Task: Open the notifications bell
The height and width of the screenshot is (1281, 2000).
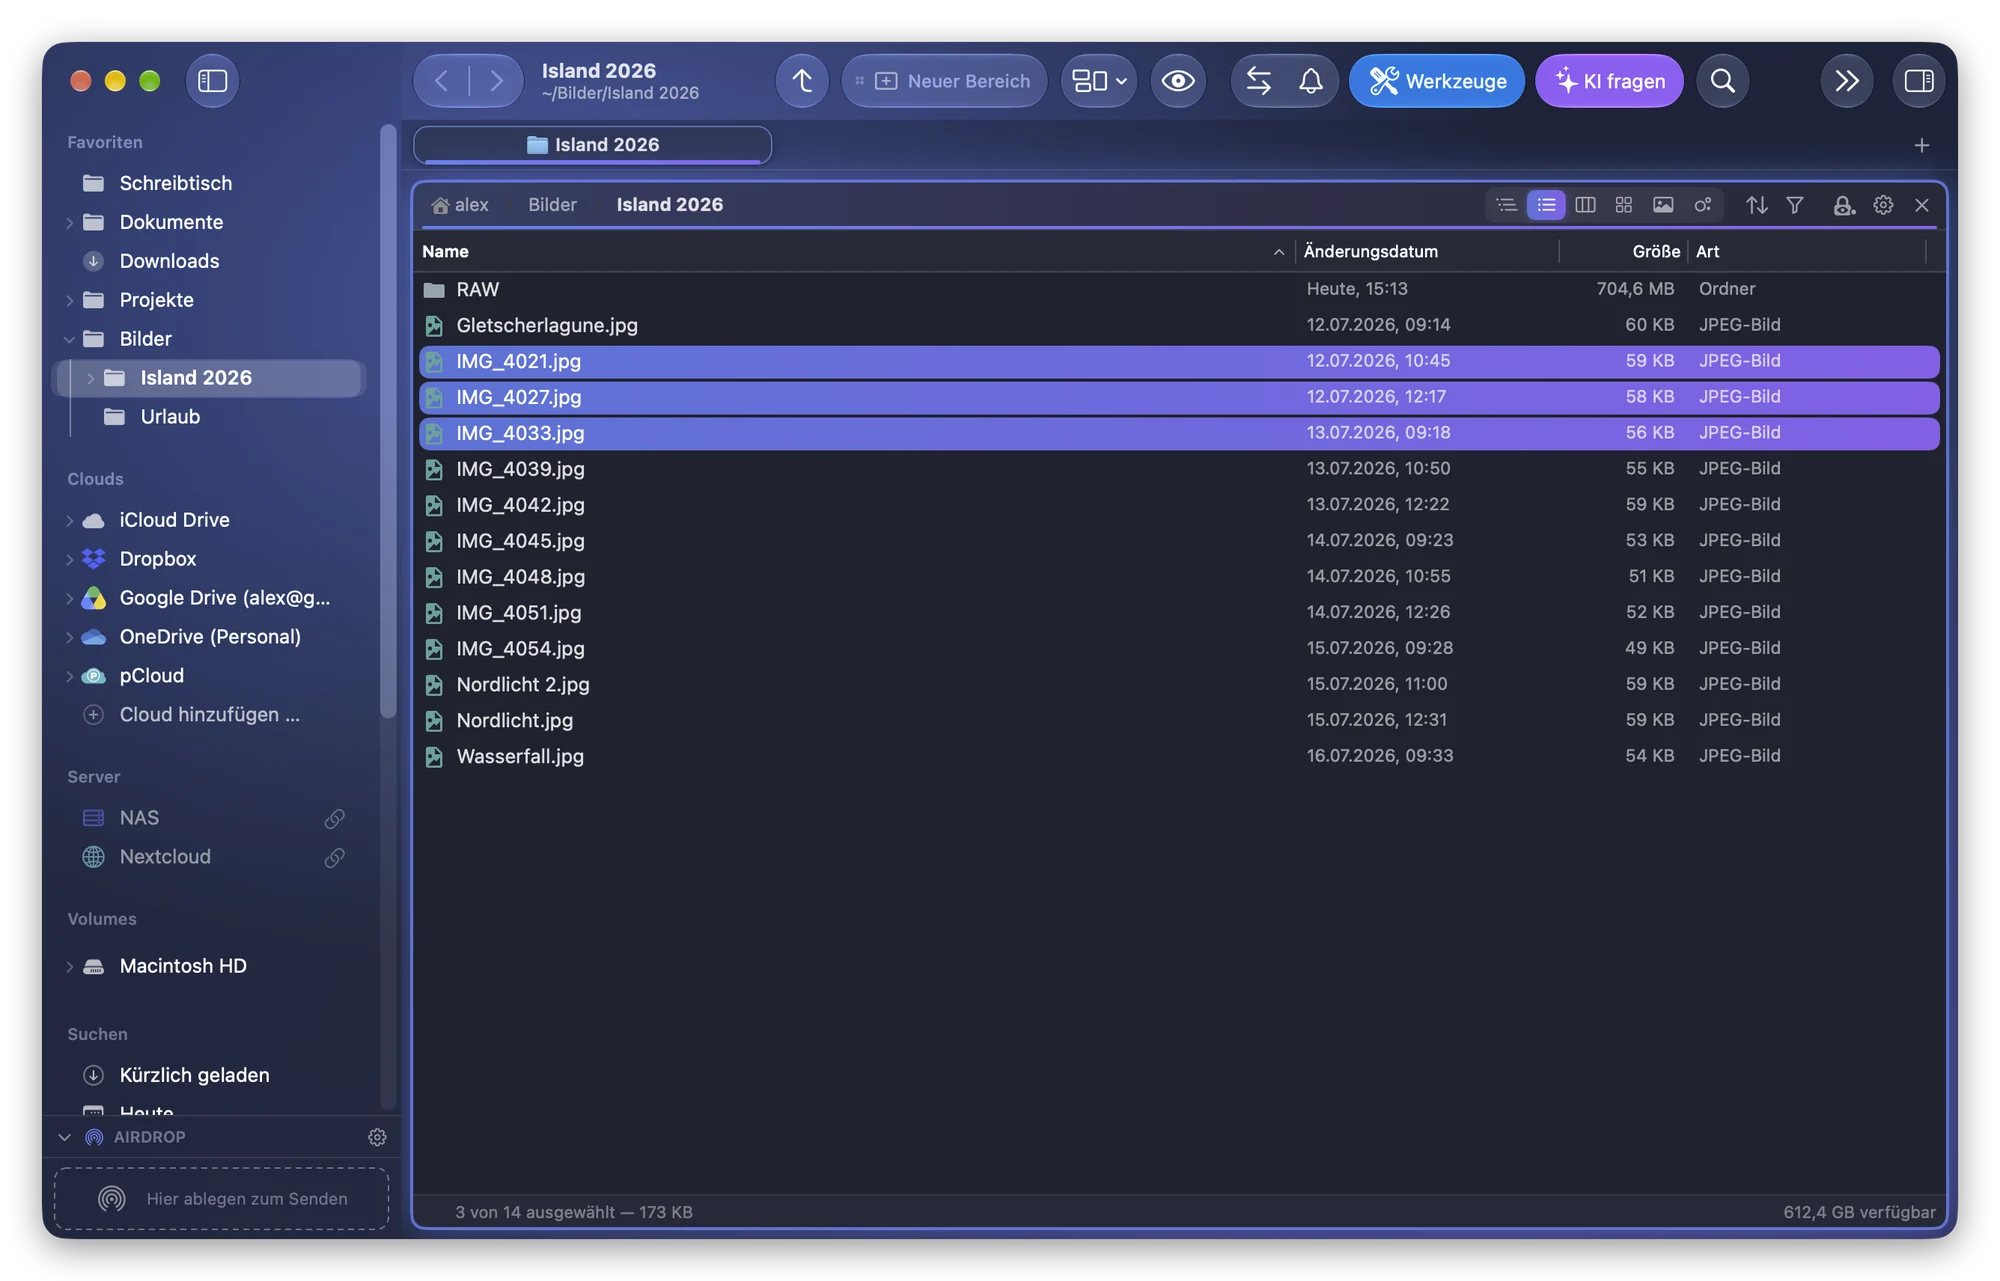Action: [x=1311, y=81]
